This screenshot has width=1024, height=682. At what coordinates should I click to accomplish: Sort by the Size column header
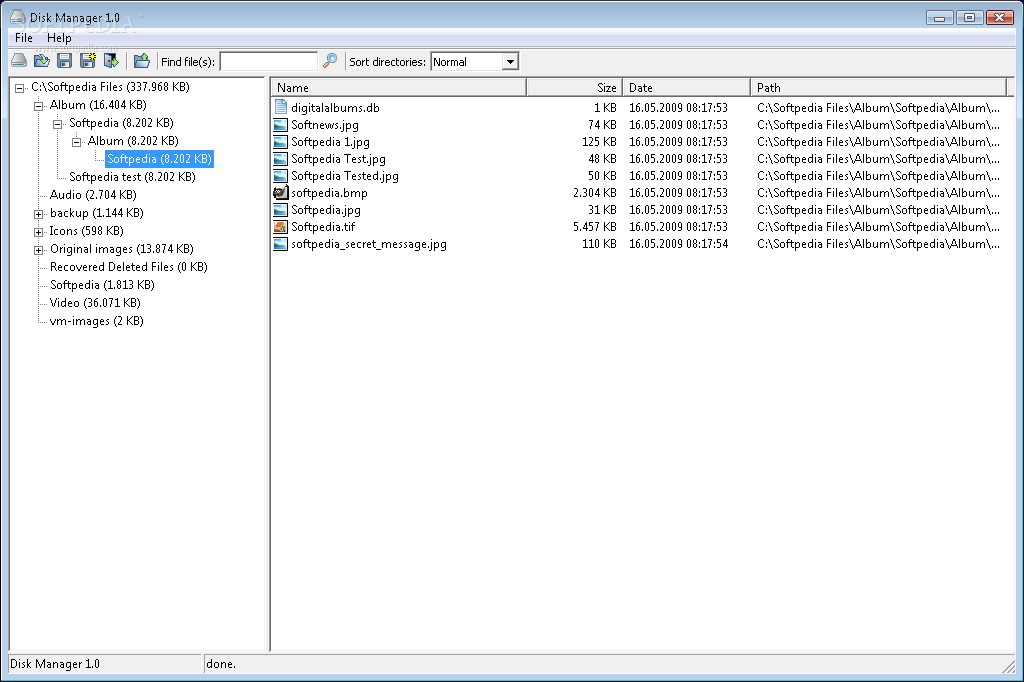click(x=574, y=87)
